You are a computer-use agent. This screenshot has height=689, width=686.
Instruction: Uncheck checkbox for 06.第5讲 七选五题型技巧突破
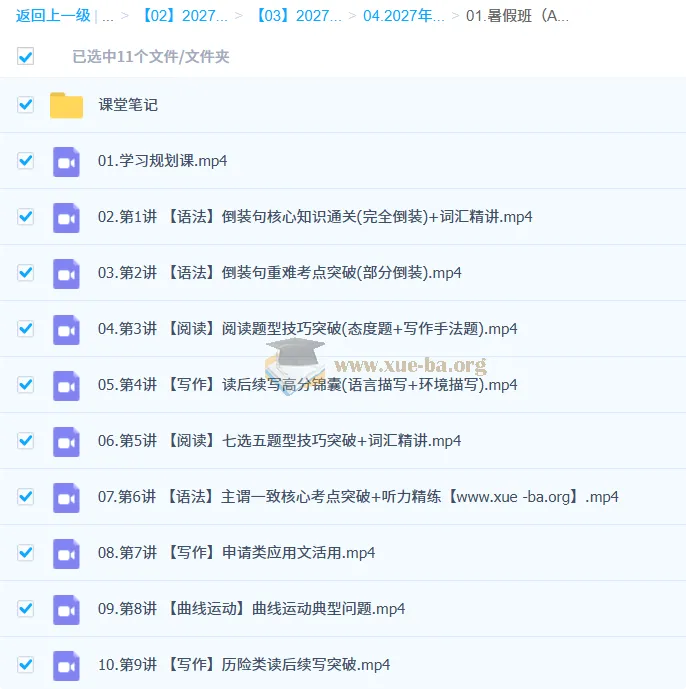[25, 440]
